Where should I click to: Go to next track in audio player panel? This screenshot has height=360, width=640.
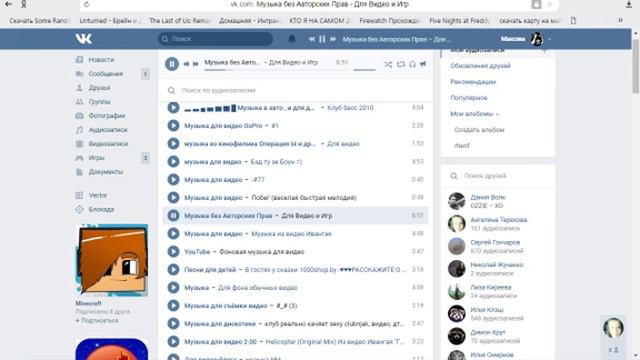[196, 64]
